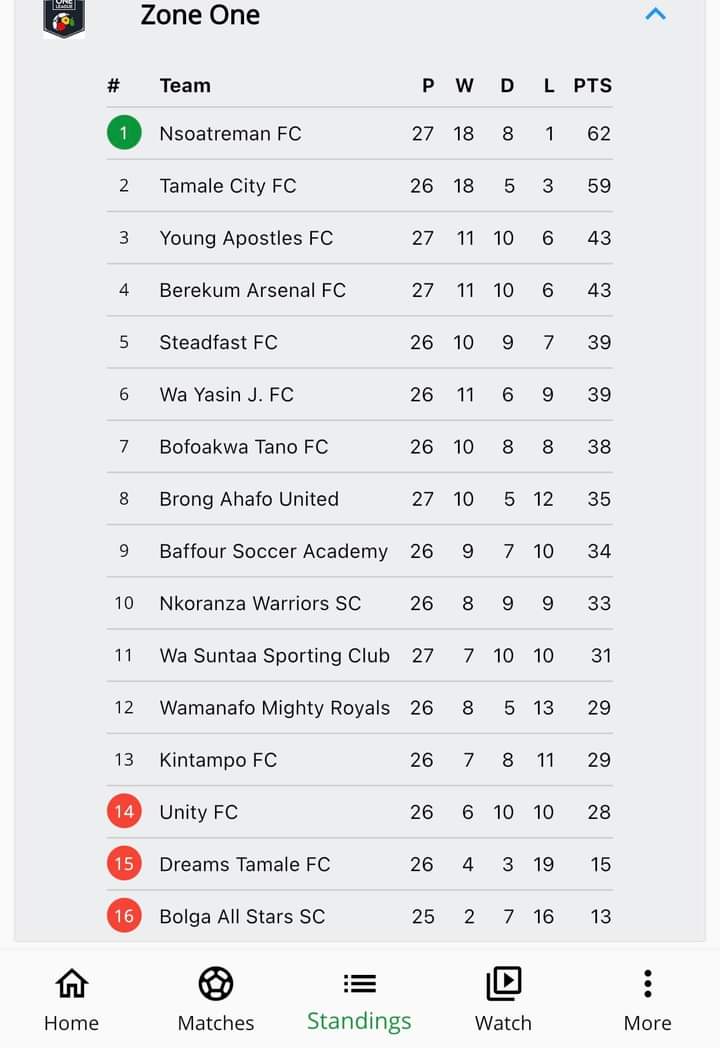The height and width of the screenshot is (1048, 720).
Task: Click the Team column header
Action: [x=185, y=86]
